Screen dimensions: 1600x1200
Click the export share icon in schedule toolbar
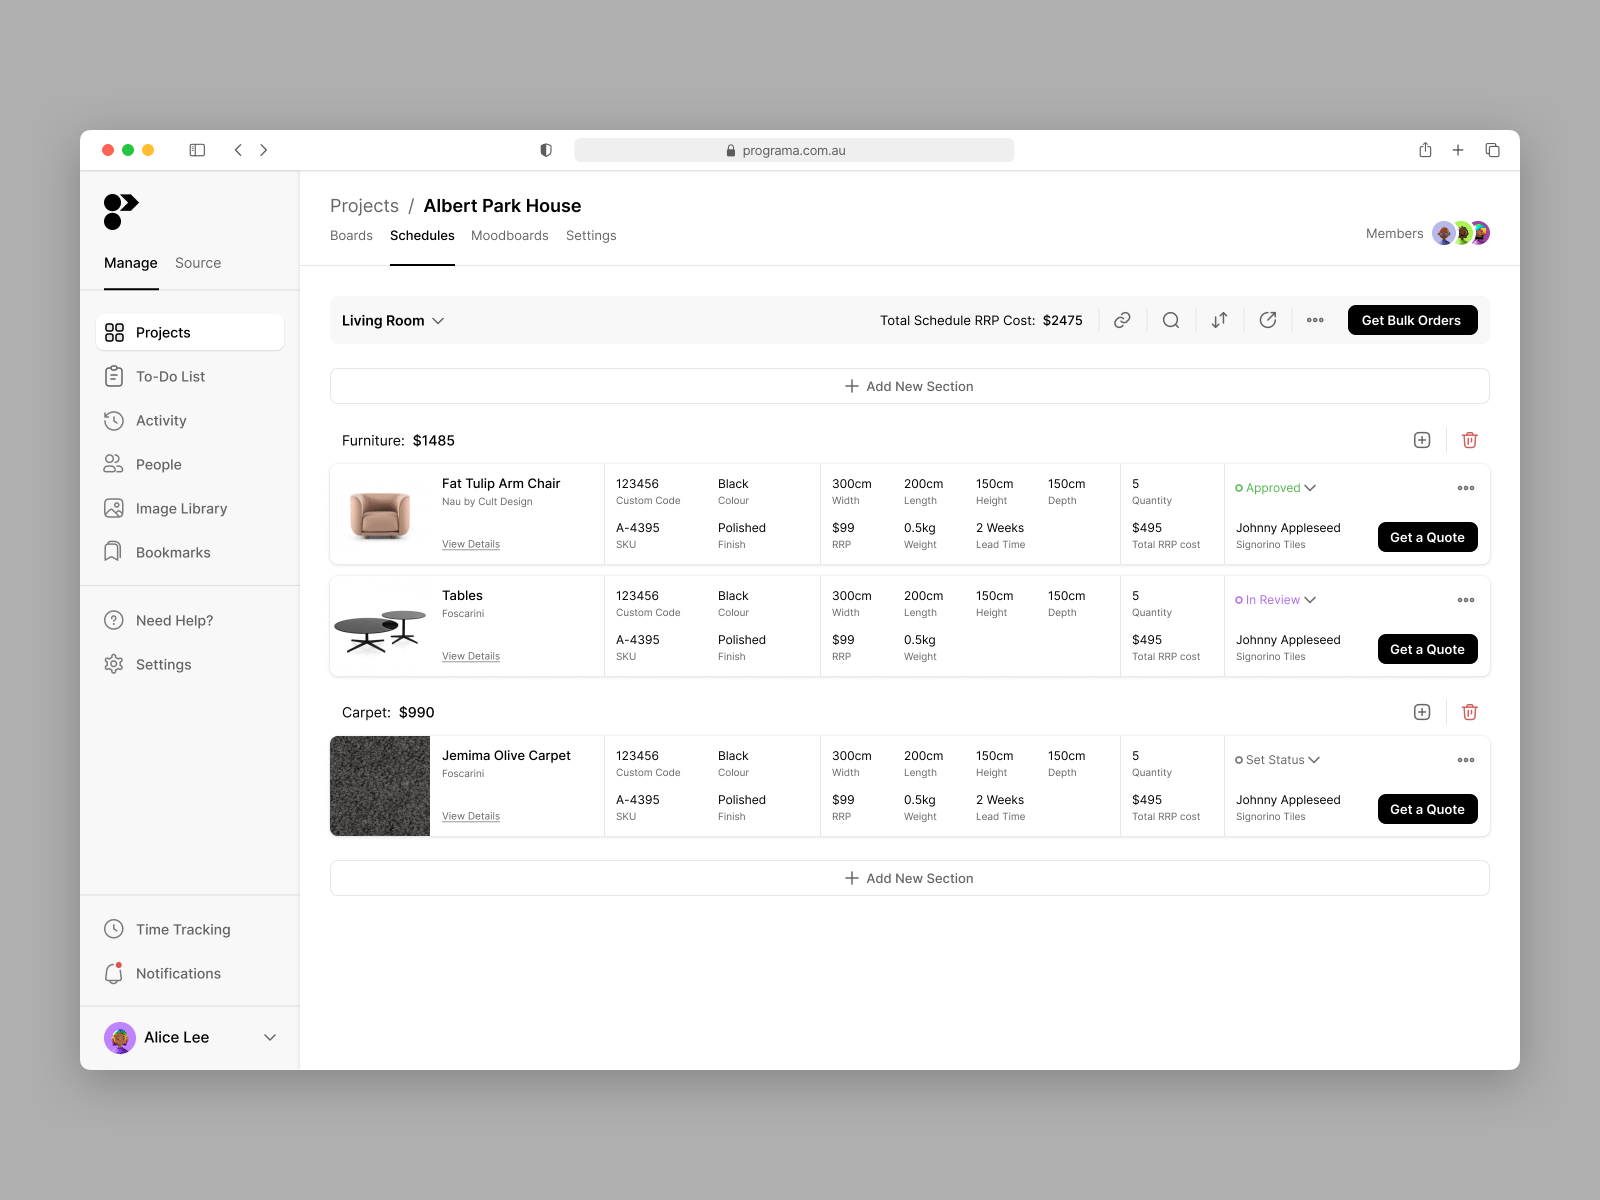click(x=1268, y=320)
